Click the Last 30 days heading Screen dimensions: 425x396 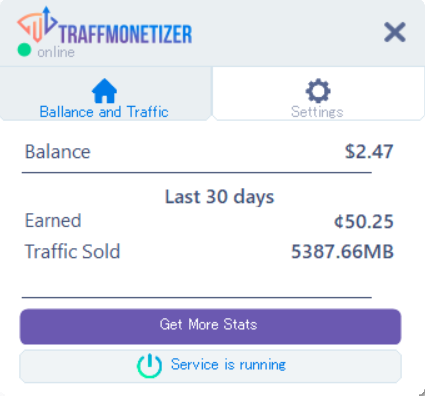[220, 197]
